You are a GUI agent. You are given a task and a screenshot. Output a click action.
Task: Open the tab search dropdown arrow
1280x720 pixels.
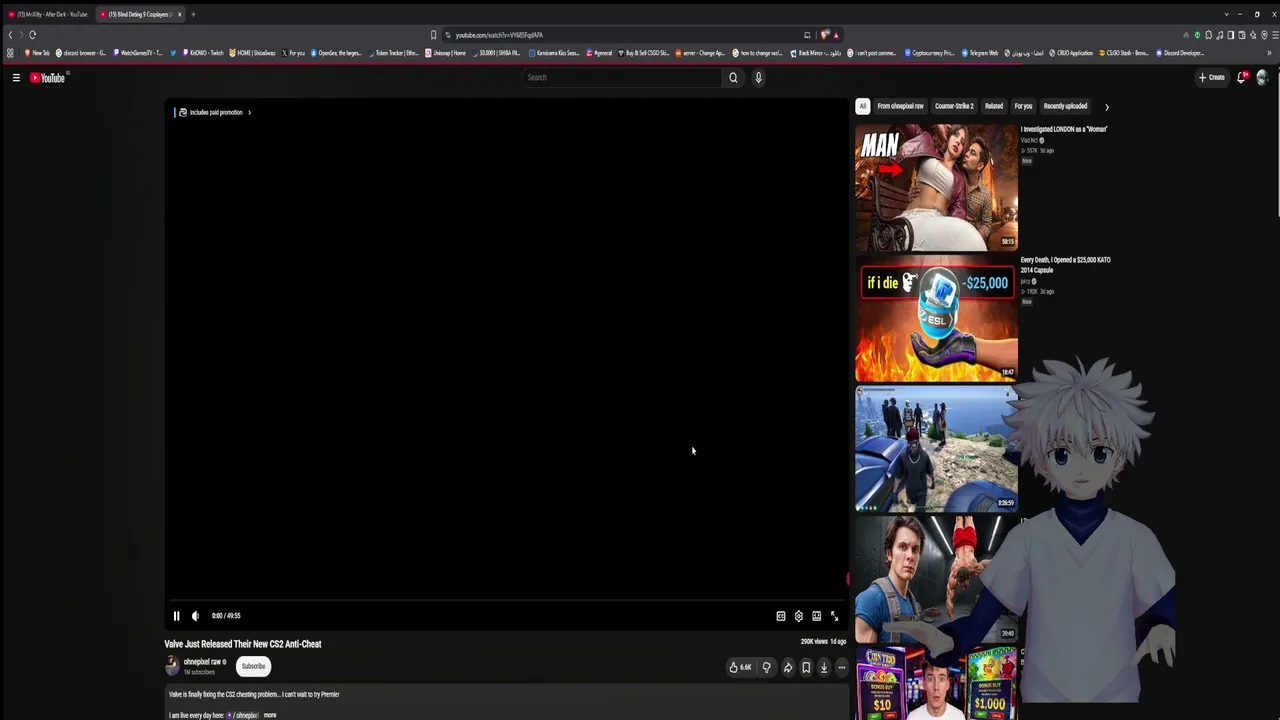1226,14
